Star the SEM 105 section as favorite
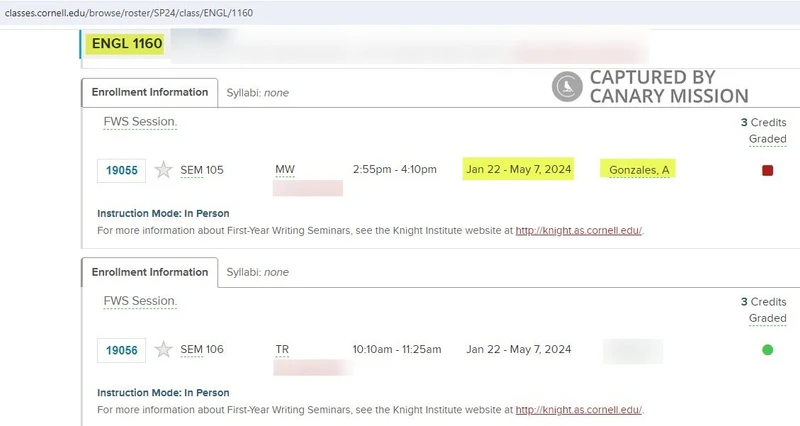 click(163, 170)
